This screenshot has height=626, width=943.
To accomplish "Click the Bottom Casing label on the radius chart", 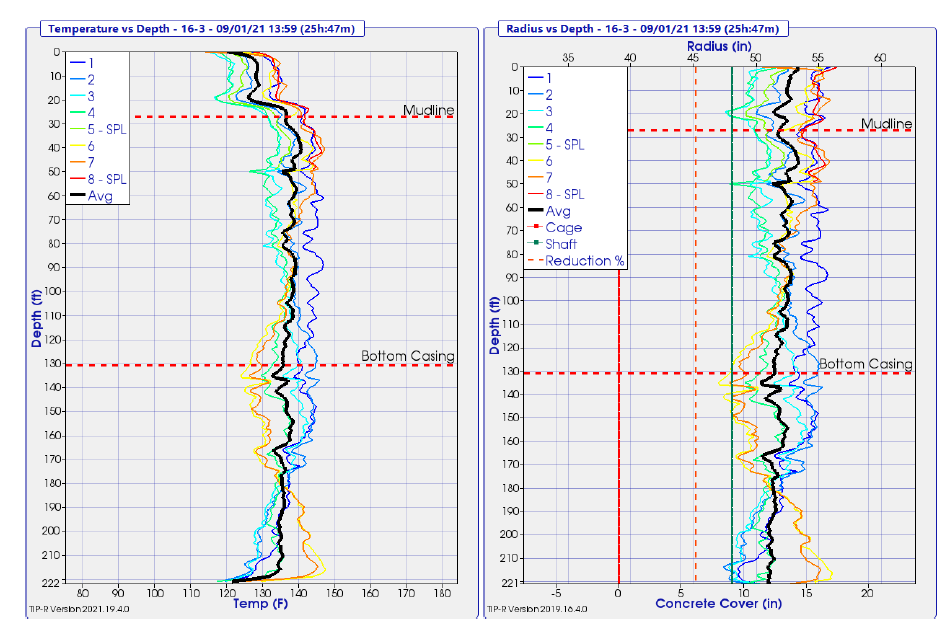I will (866, 364).
